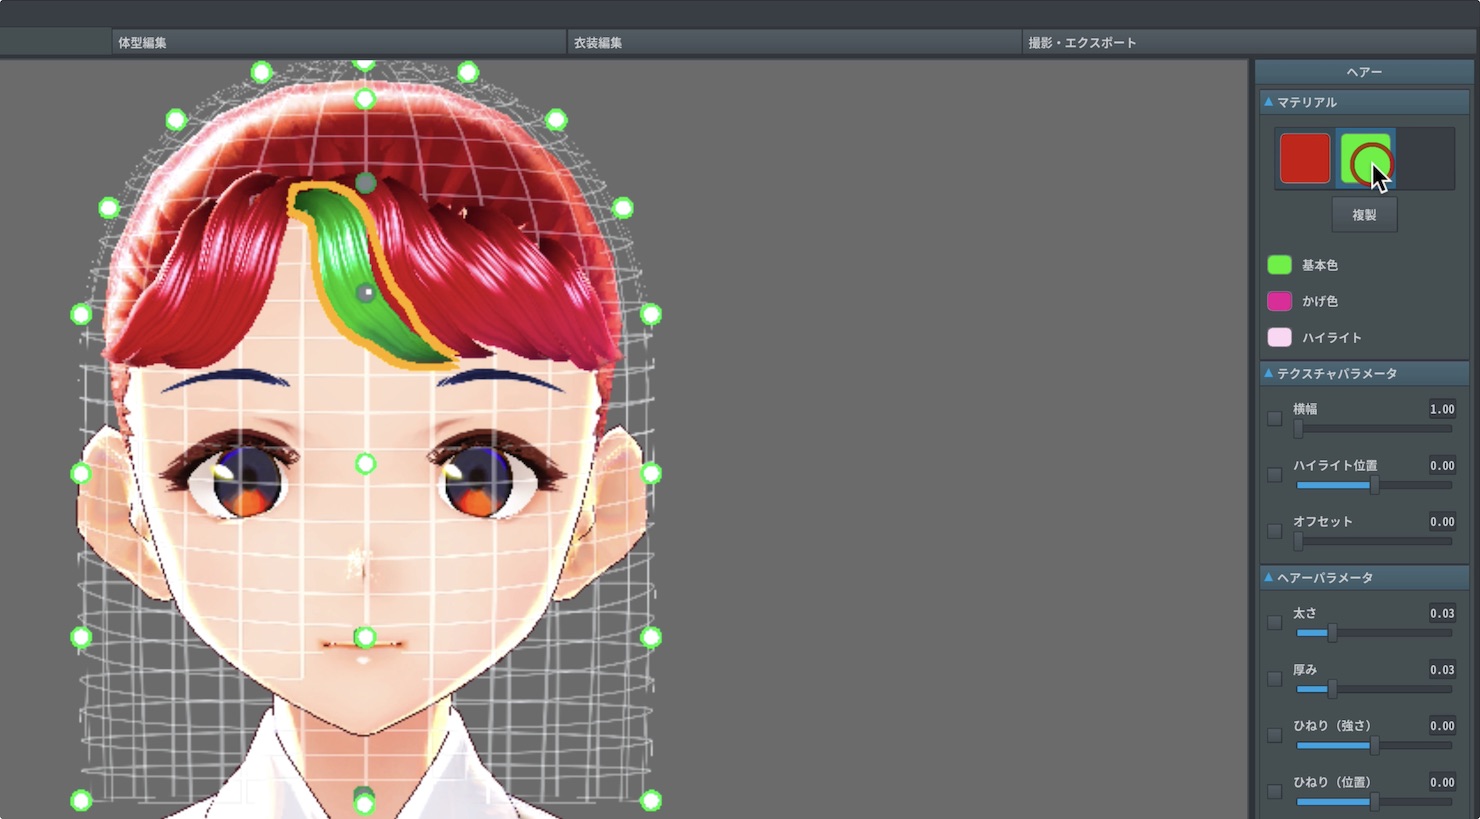Click the guide point on the mouth
The width and height of the screenshot is (1480, 819).
coord(365,637)
